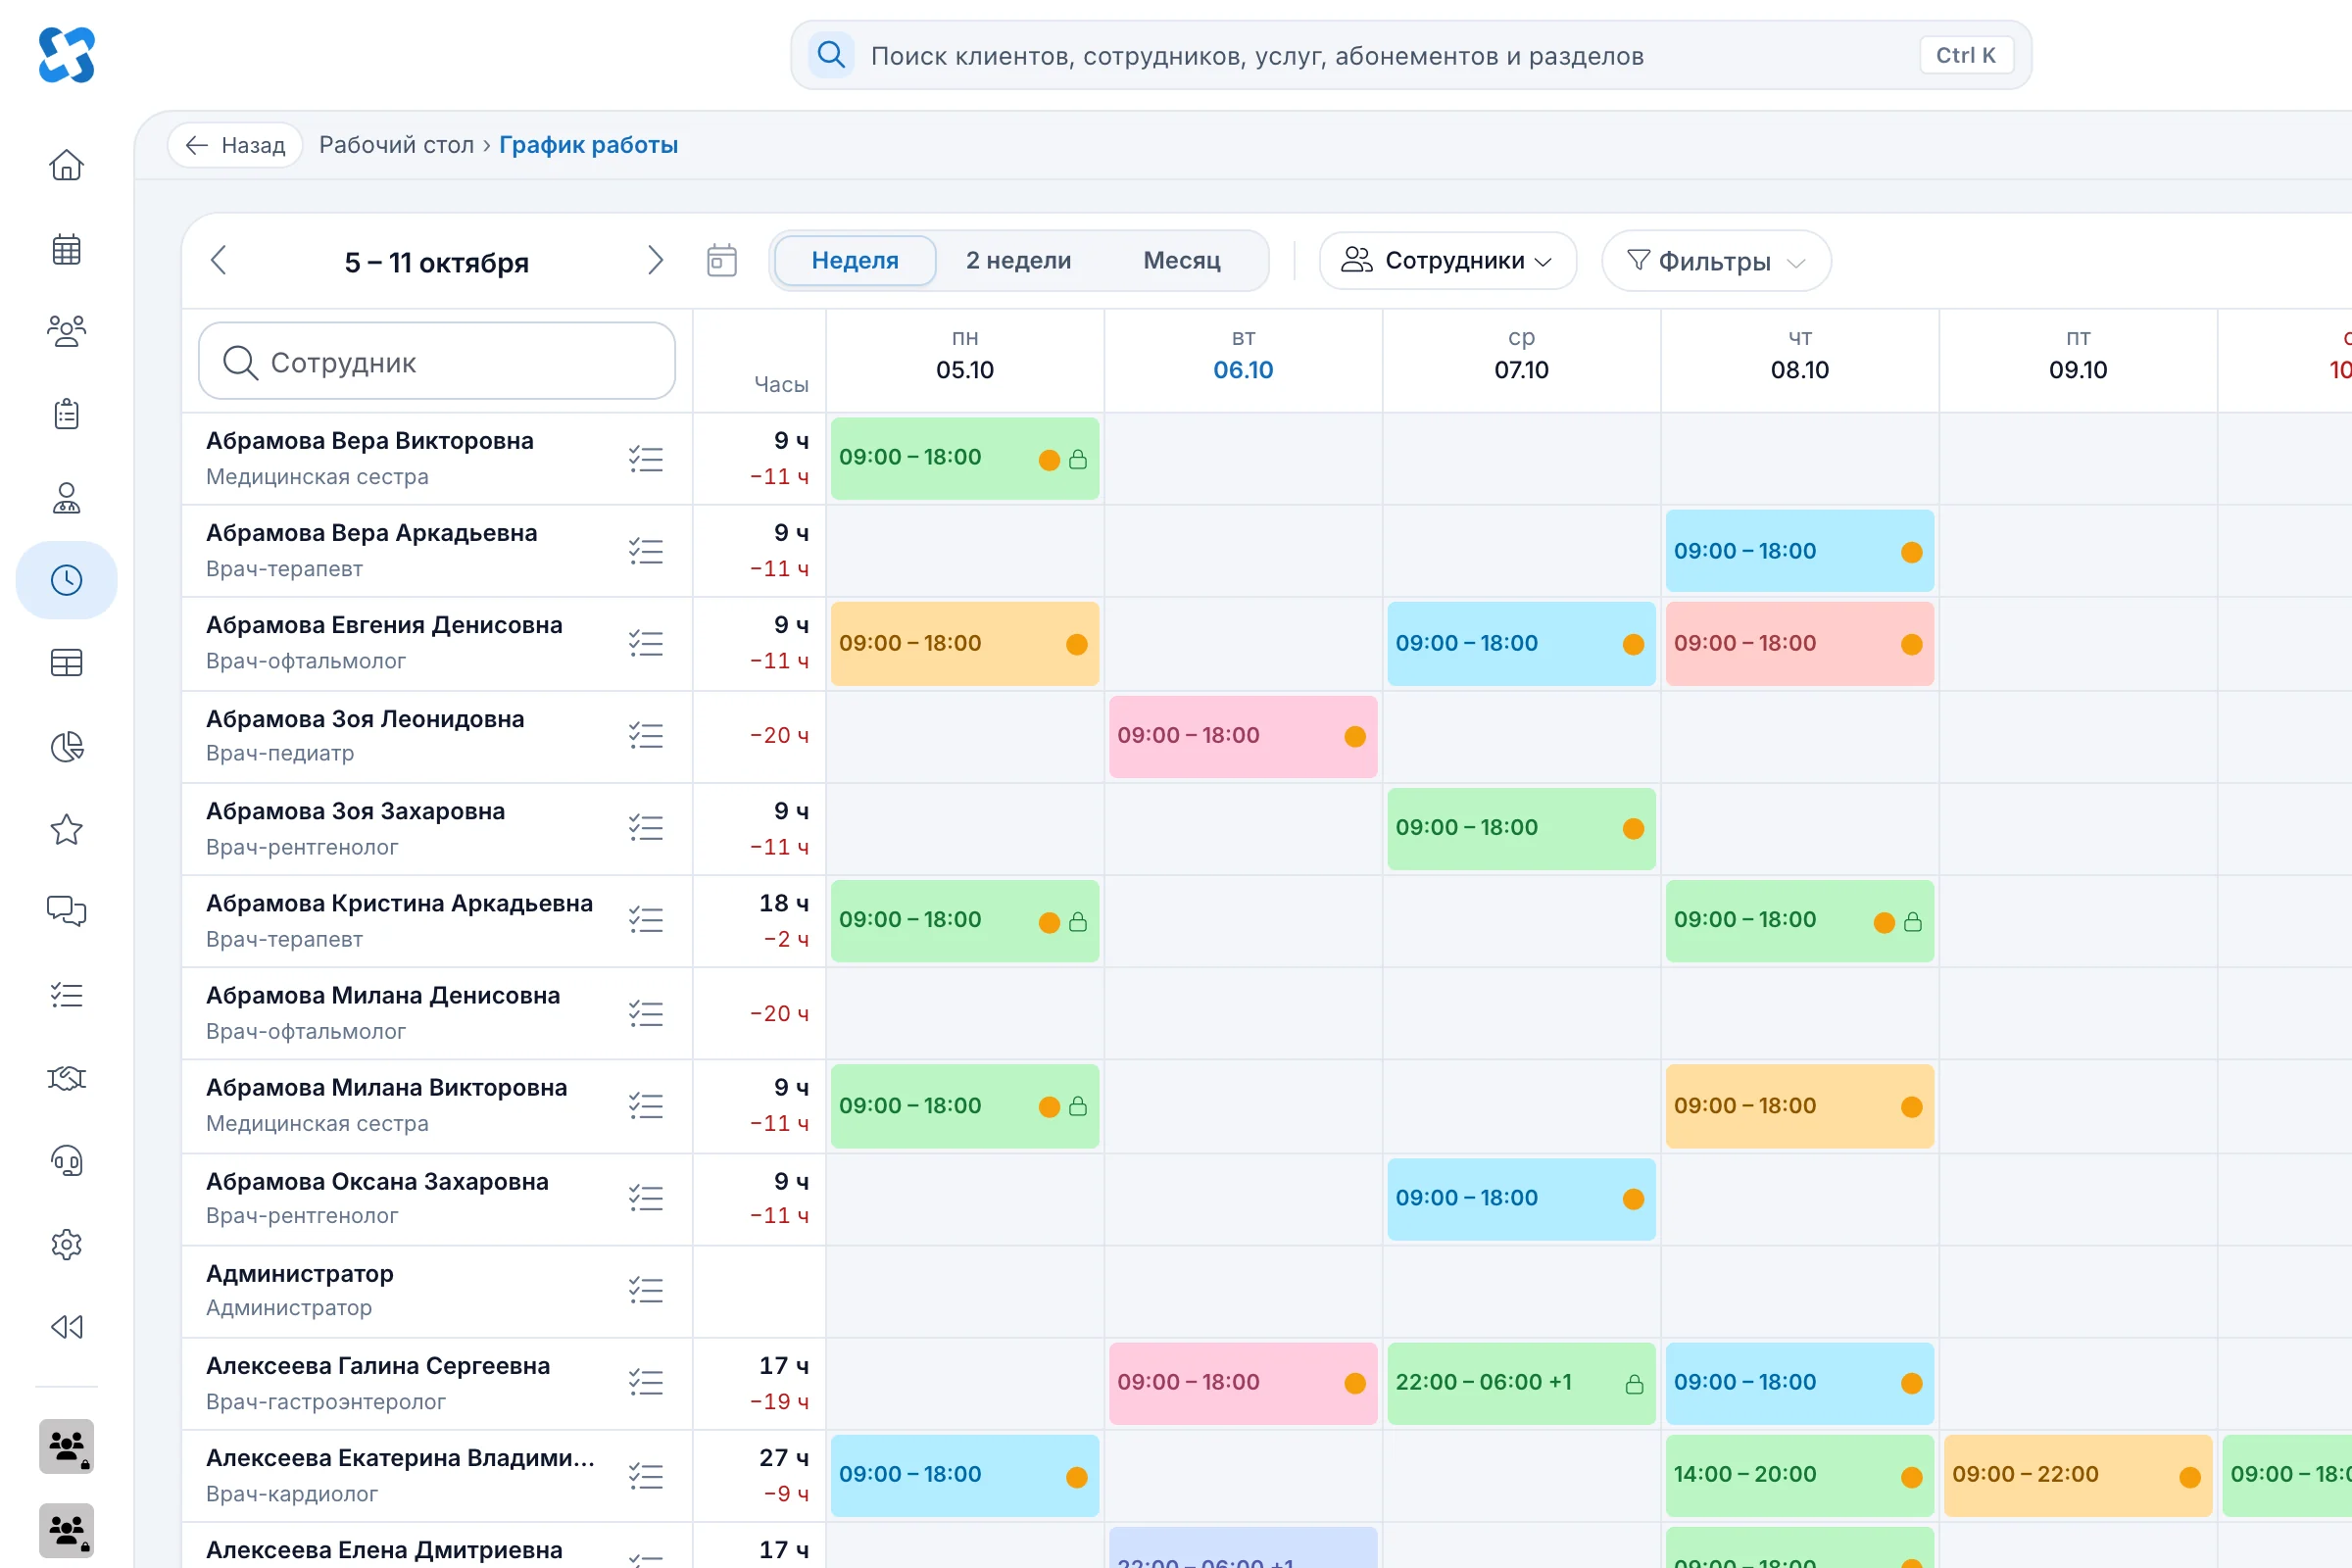Click checklist icon for Абрамова Зоя Леонидовна
Image resolution: width=2352 pixels, height=1568 pixels.
[x=646, y=736]
